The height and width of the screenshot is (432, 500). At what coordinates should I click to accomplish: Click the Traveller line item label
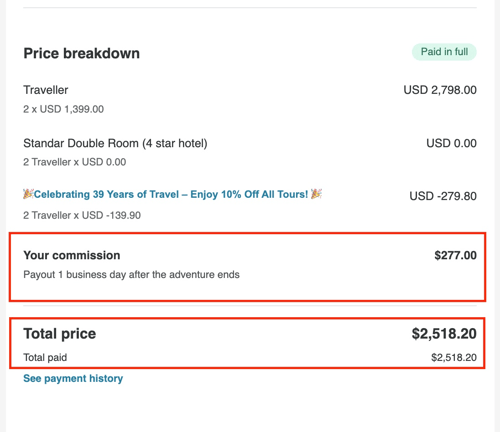point(46,90)
